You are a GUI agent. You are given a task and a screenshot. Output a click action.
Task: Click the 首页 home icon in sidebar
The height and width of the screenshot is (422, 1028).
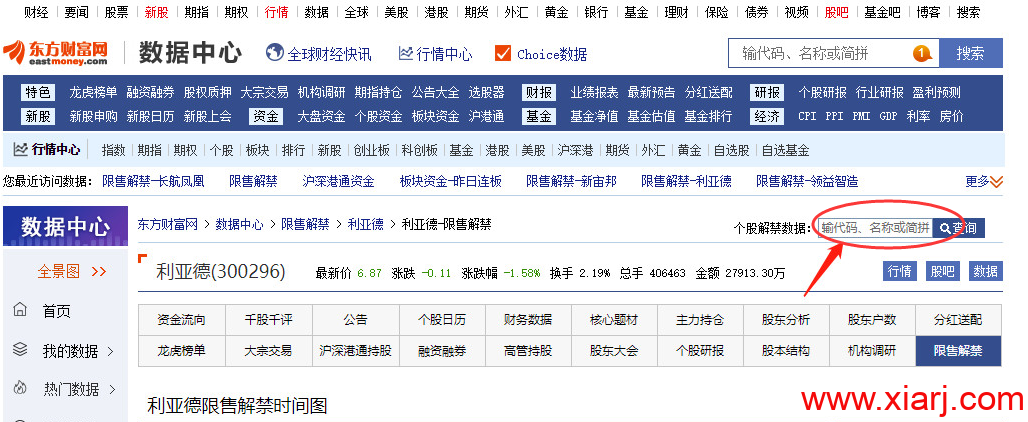tap(21, 311)
